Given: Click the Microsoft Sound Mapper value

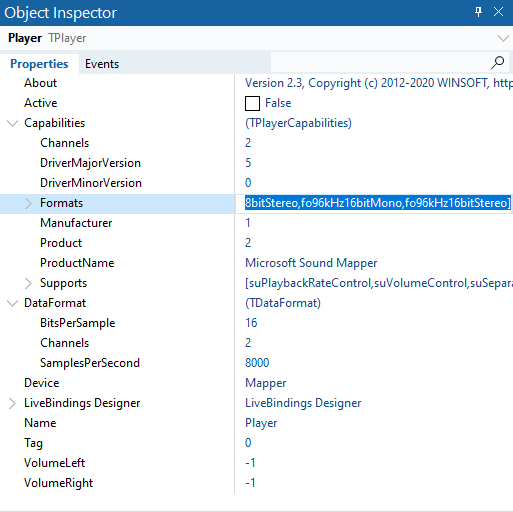Looking at the screenshot, I should point(311,263).
